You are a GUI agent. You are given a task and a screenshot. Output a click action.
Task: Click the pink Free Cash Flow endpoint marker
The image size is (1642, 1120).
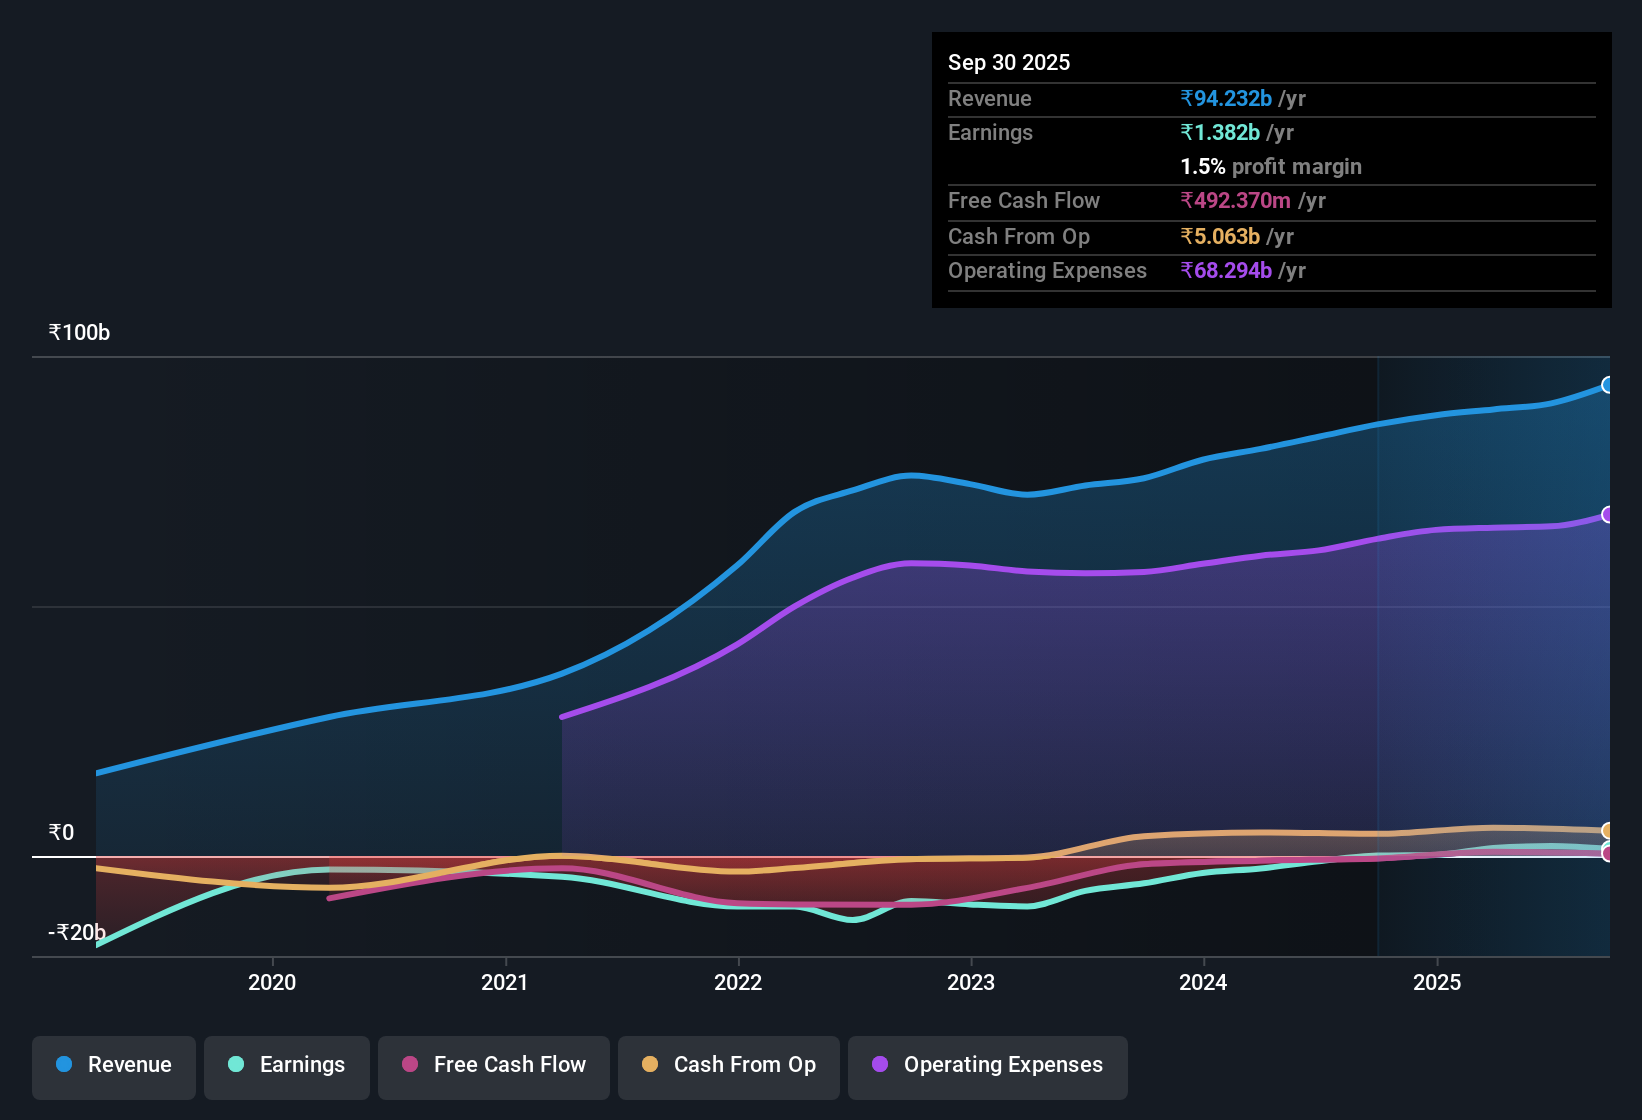pyautogui.click(x=1608, y=855)
